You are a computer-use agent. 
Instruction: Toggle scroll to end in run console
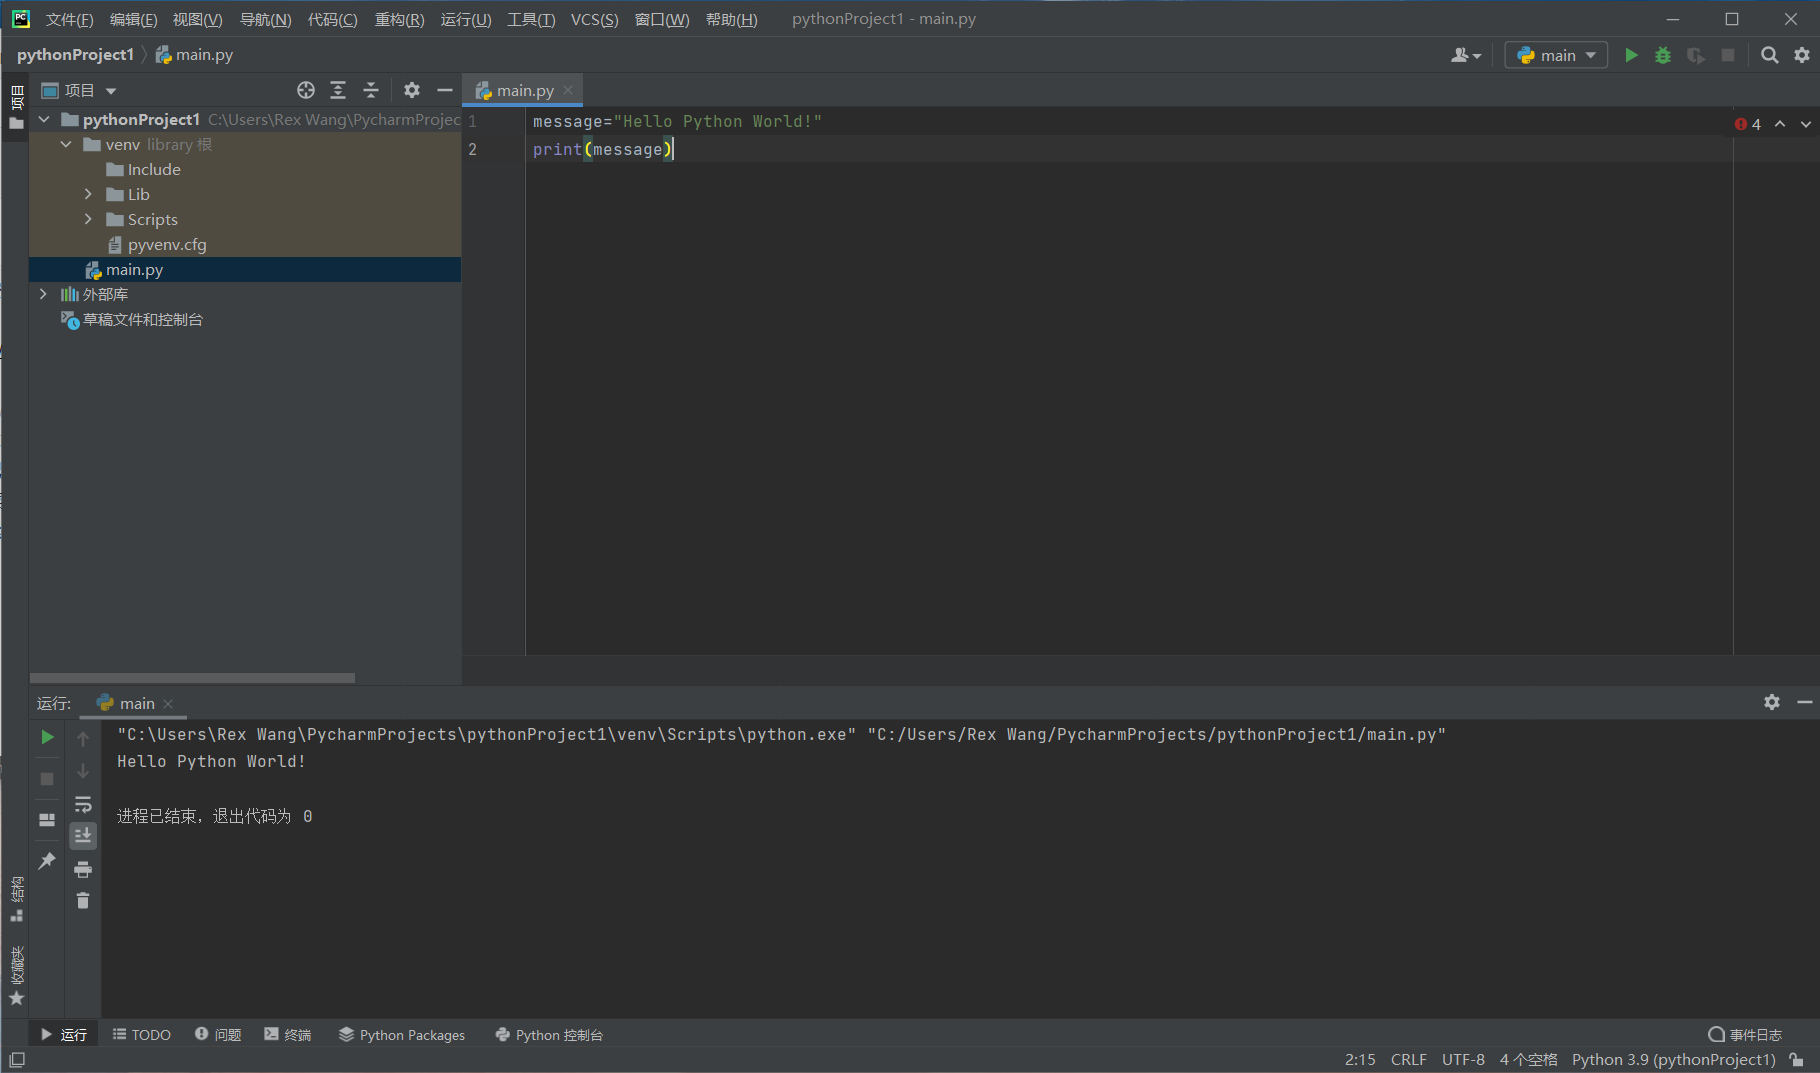(x=83, y=835)
